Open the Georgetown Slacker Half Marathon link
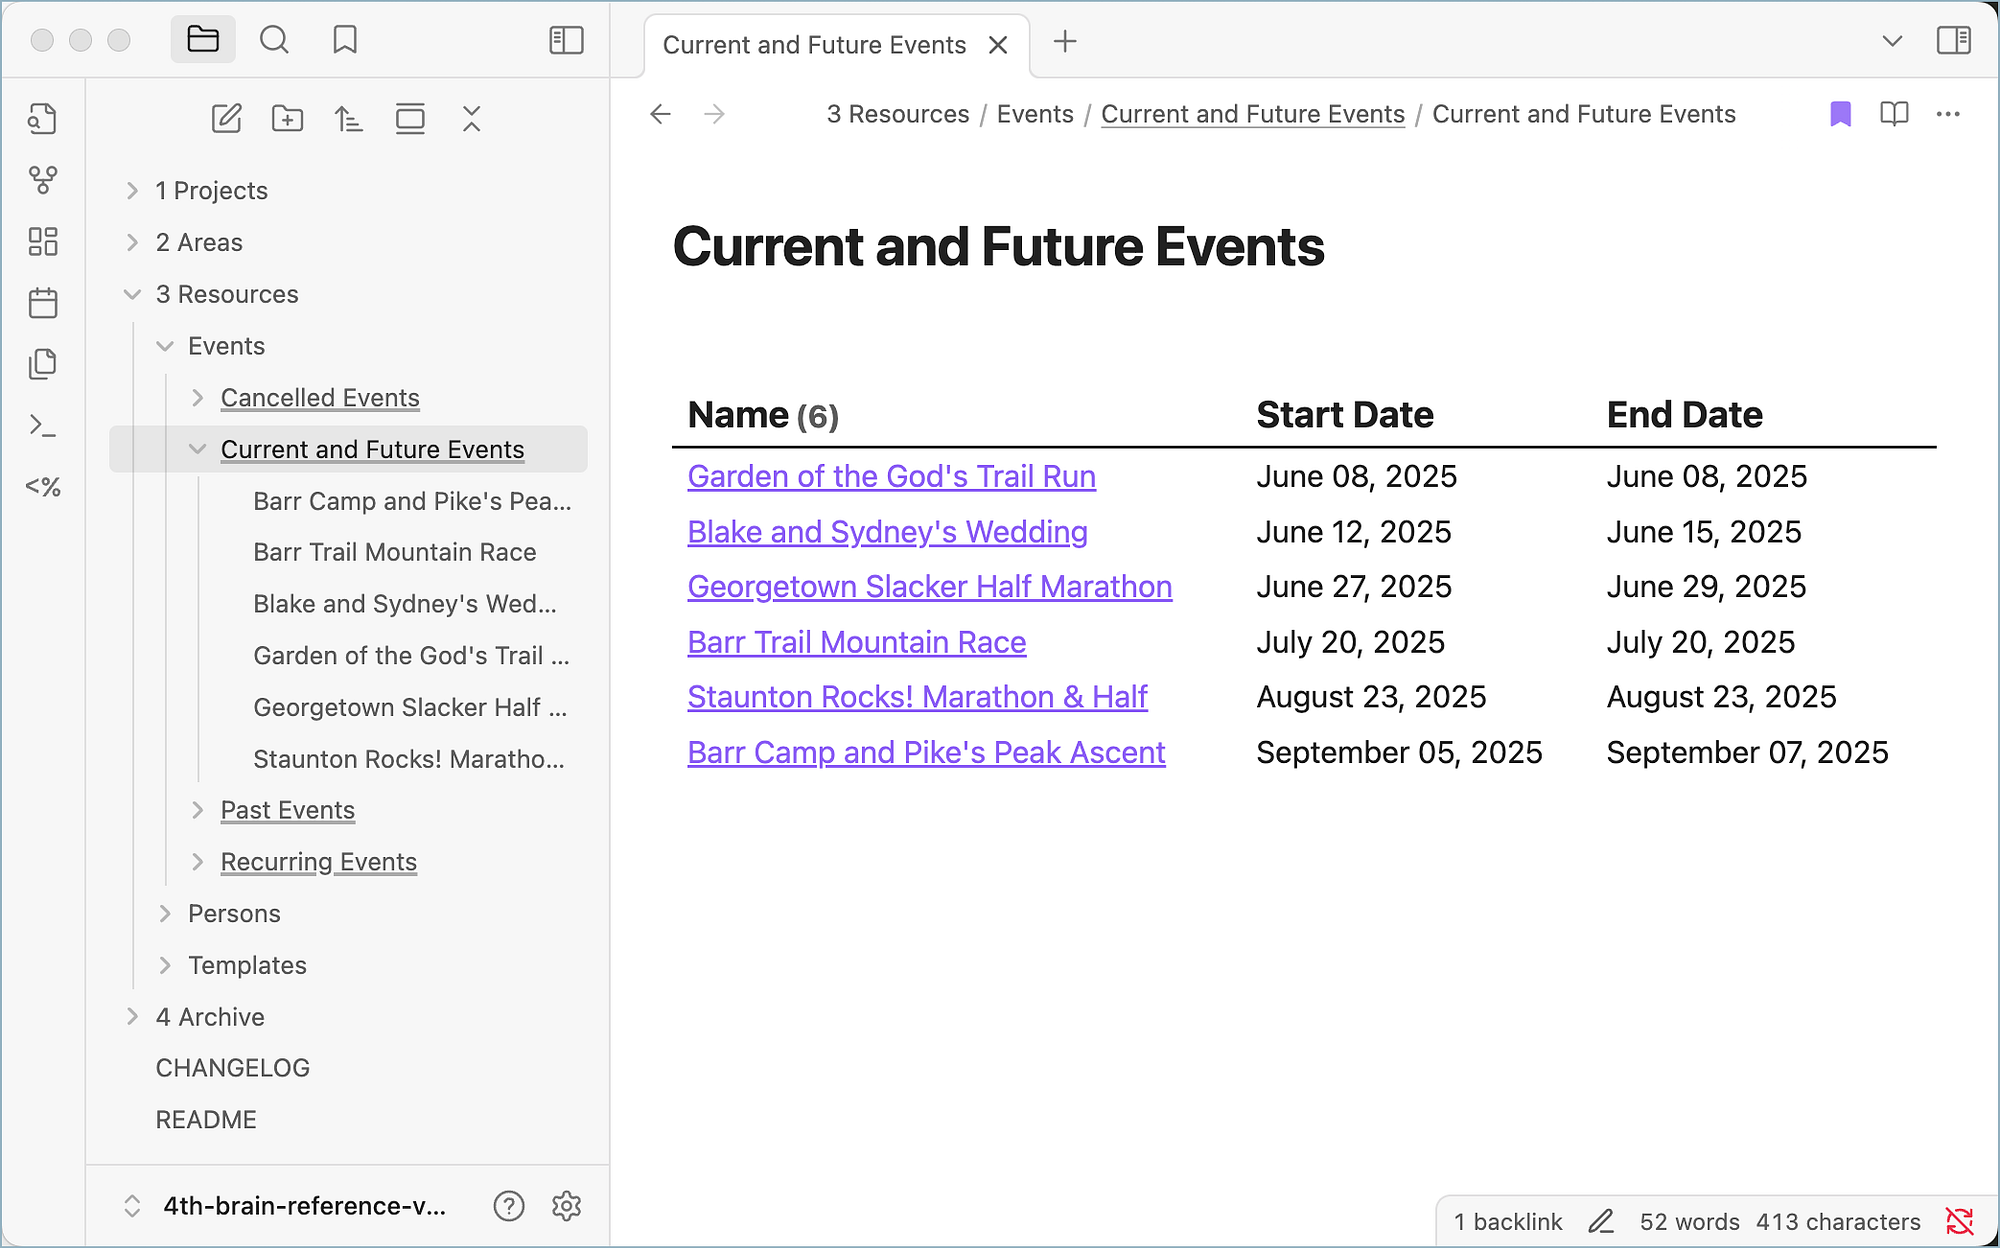The width and height of the screenshot is (2000, 1248). pyautogui.click(x=929, y=587)
